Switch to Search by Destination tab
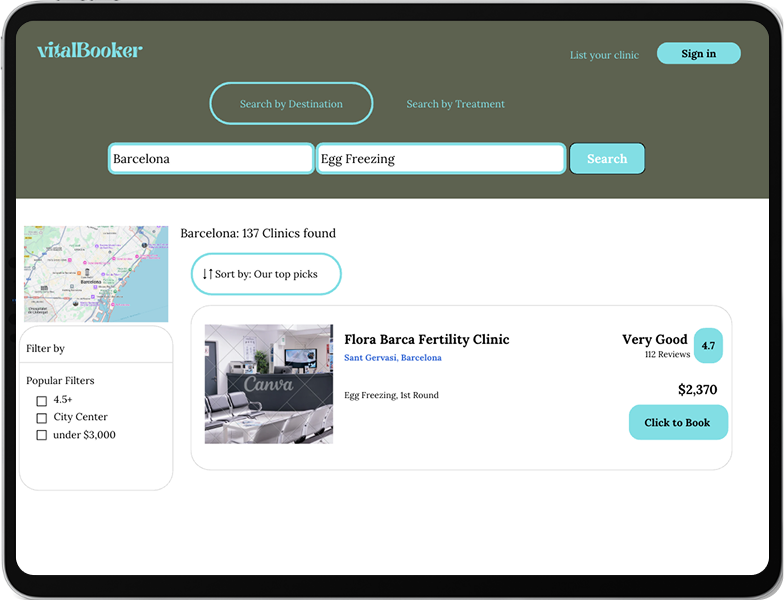The height and width of the screenshot is (600, 784). 291,104
